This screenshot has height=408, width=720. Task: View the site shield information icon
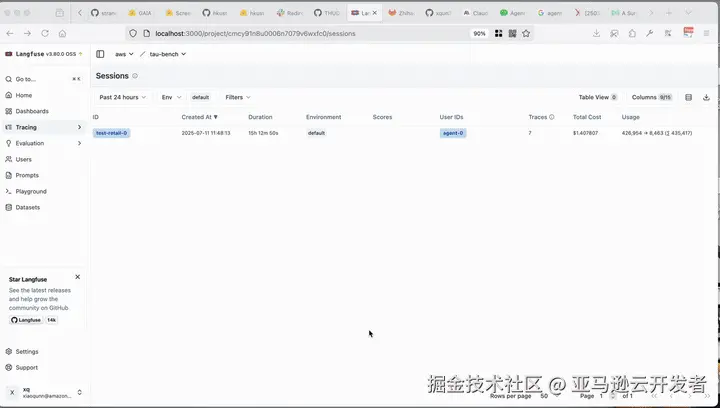click(133, 34)
